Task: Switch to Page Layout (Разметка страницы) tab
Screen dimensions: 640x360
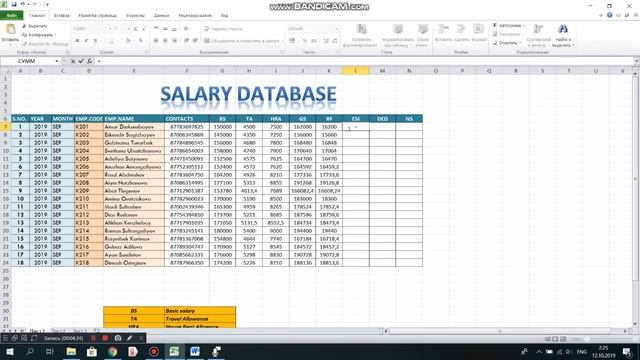Action: tap(98, 16)
